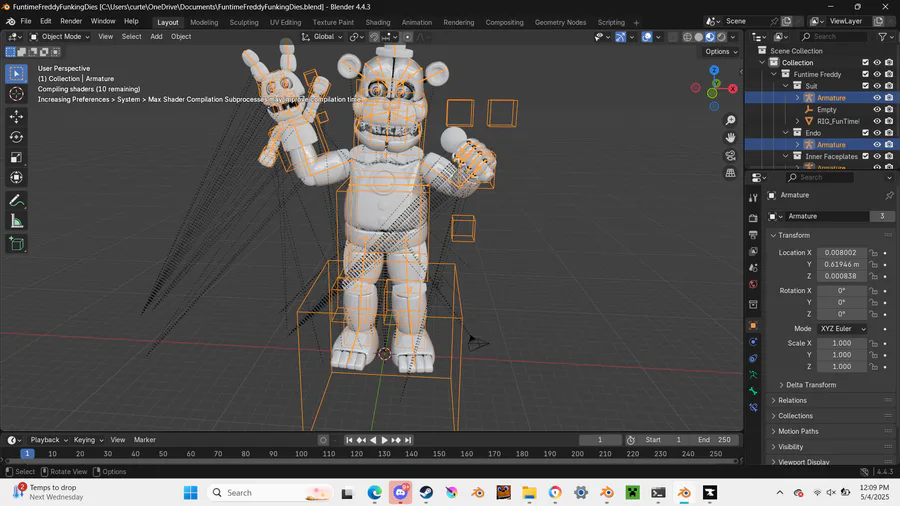Click the red X axis gizmo
The width and height of the screenshot is (900, 506).
[x=733, y=88]
